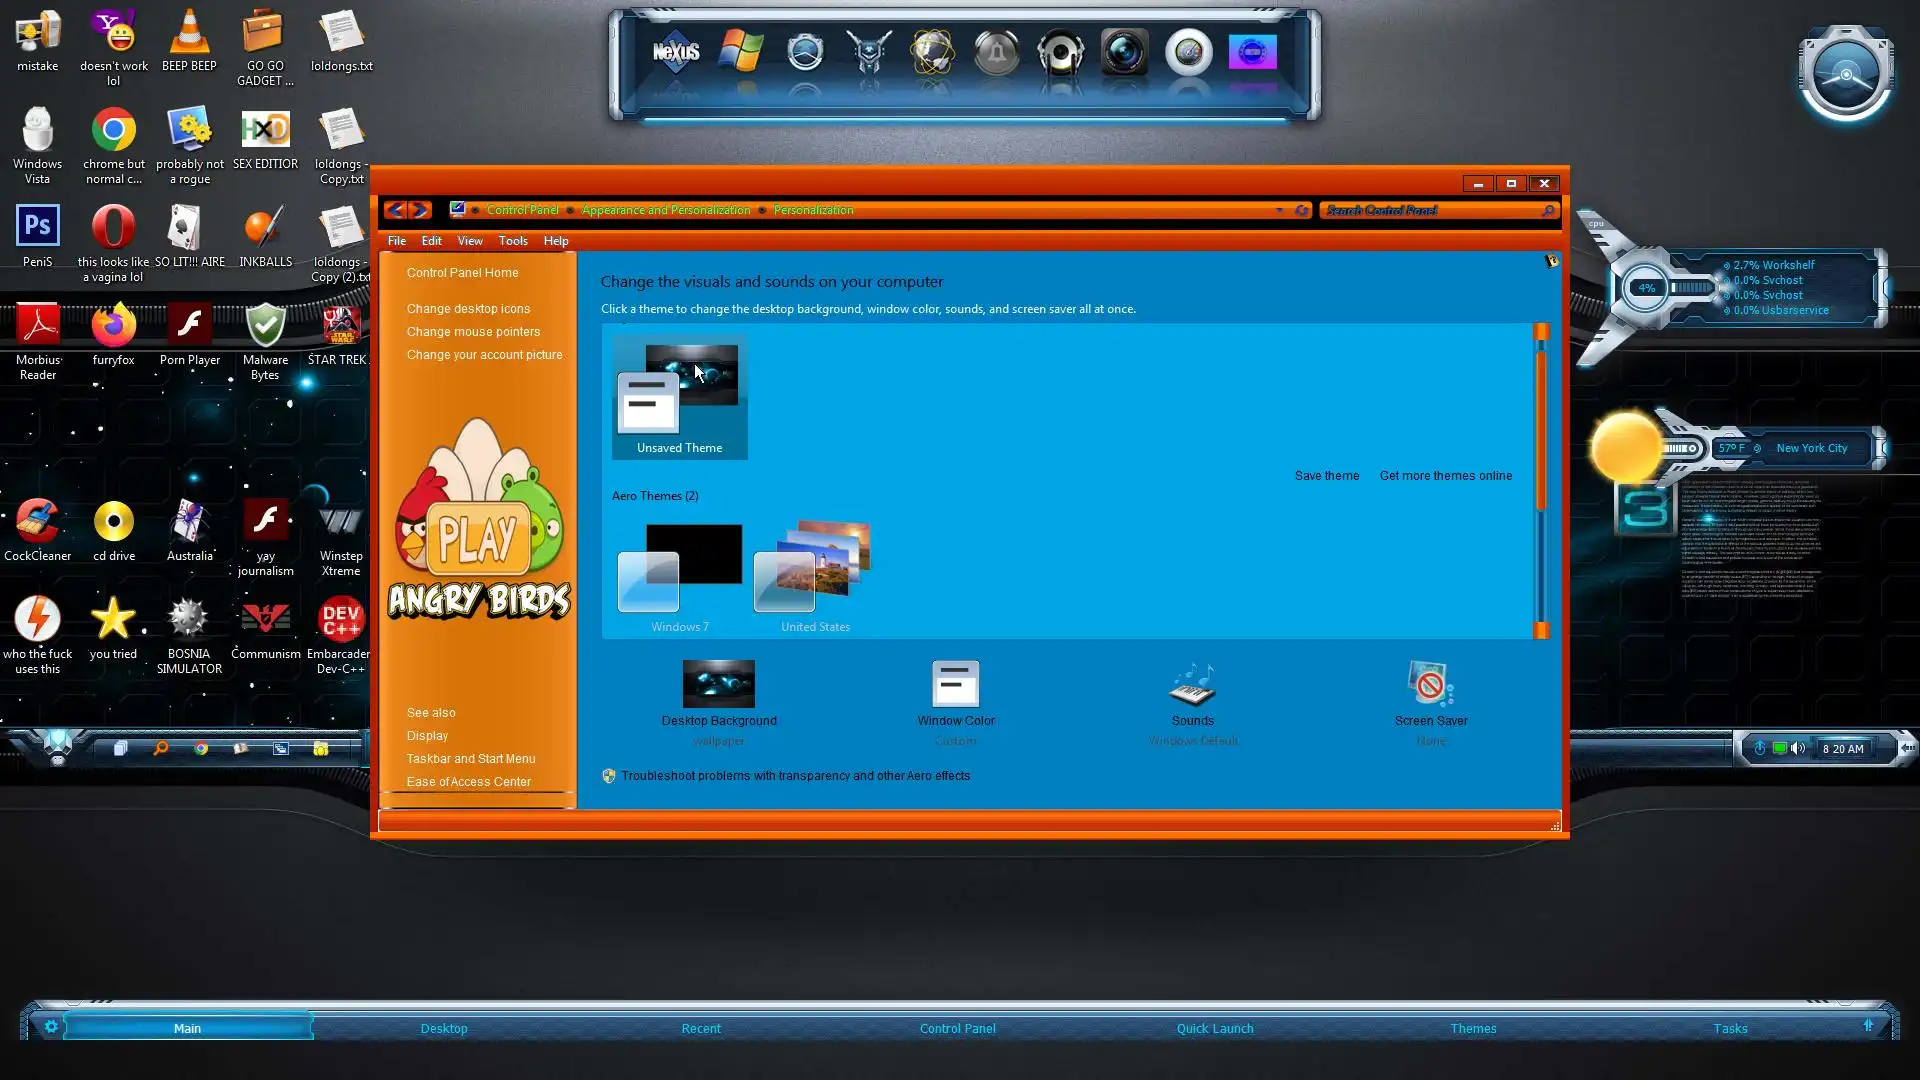1920x1080 pixels.
Task: Open the camera lens icon in dock
Action: [1124, 52]
